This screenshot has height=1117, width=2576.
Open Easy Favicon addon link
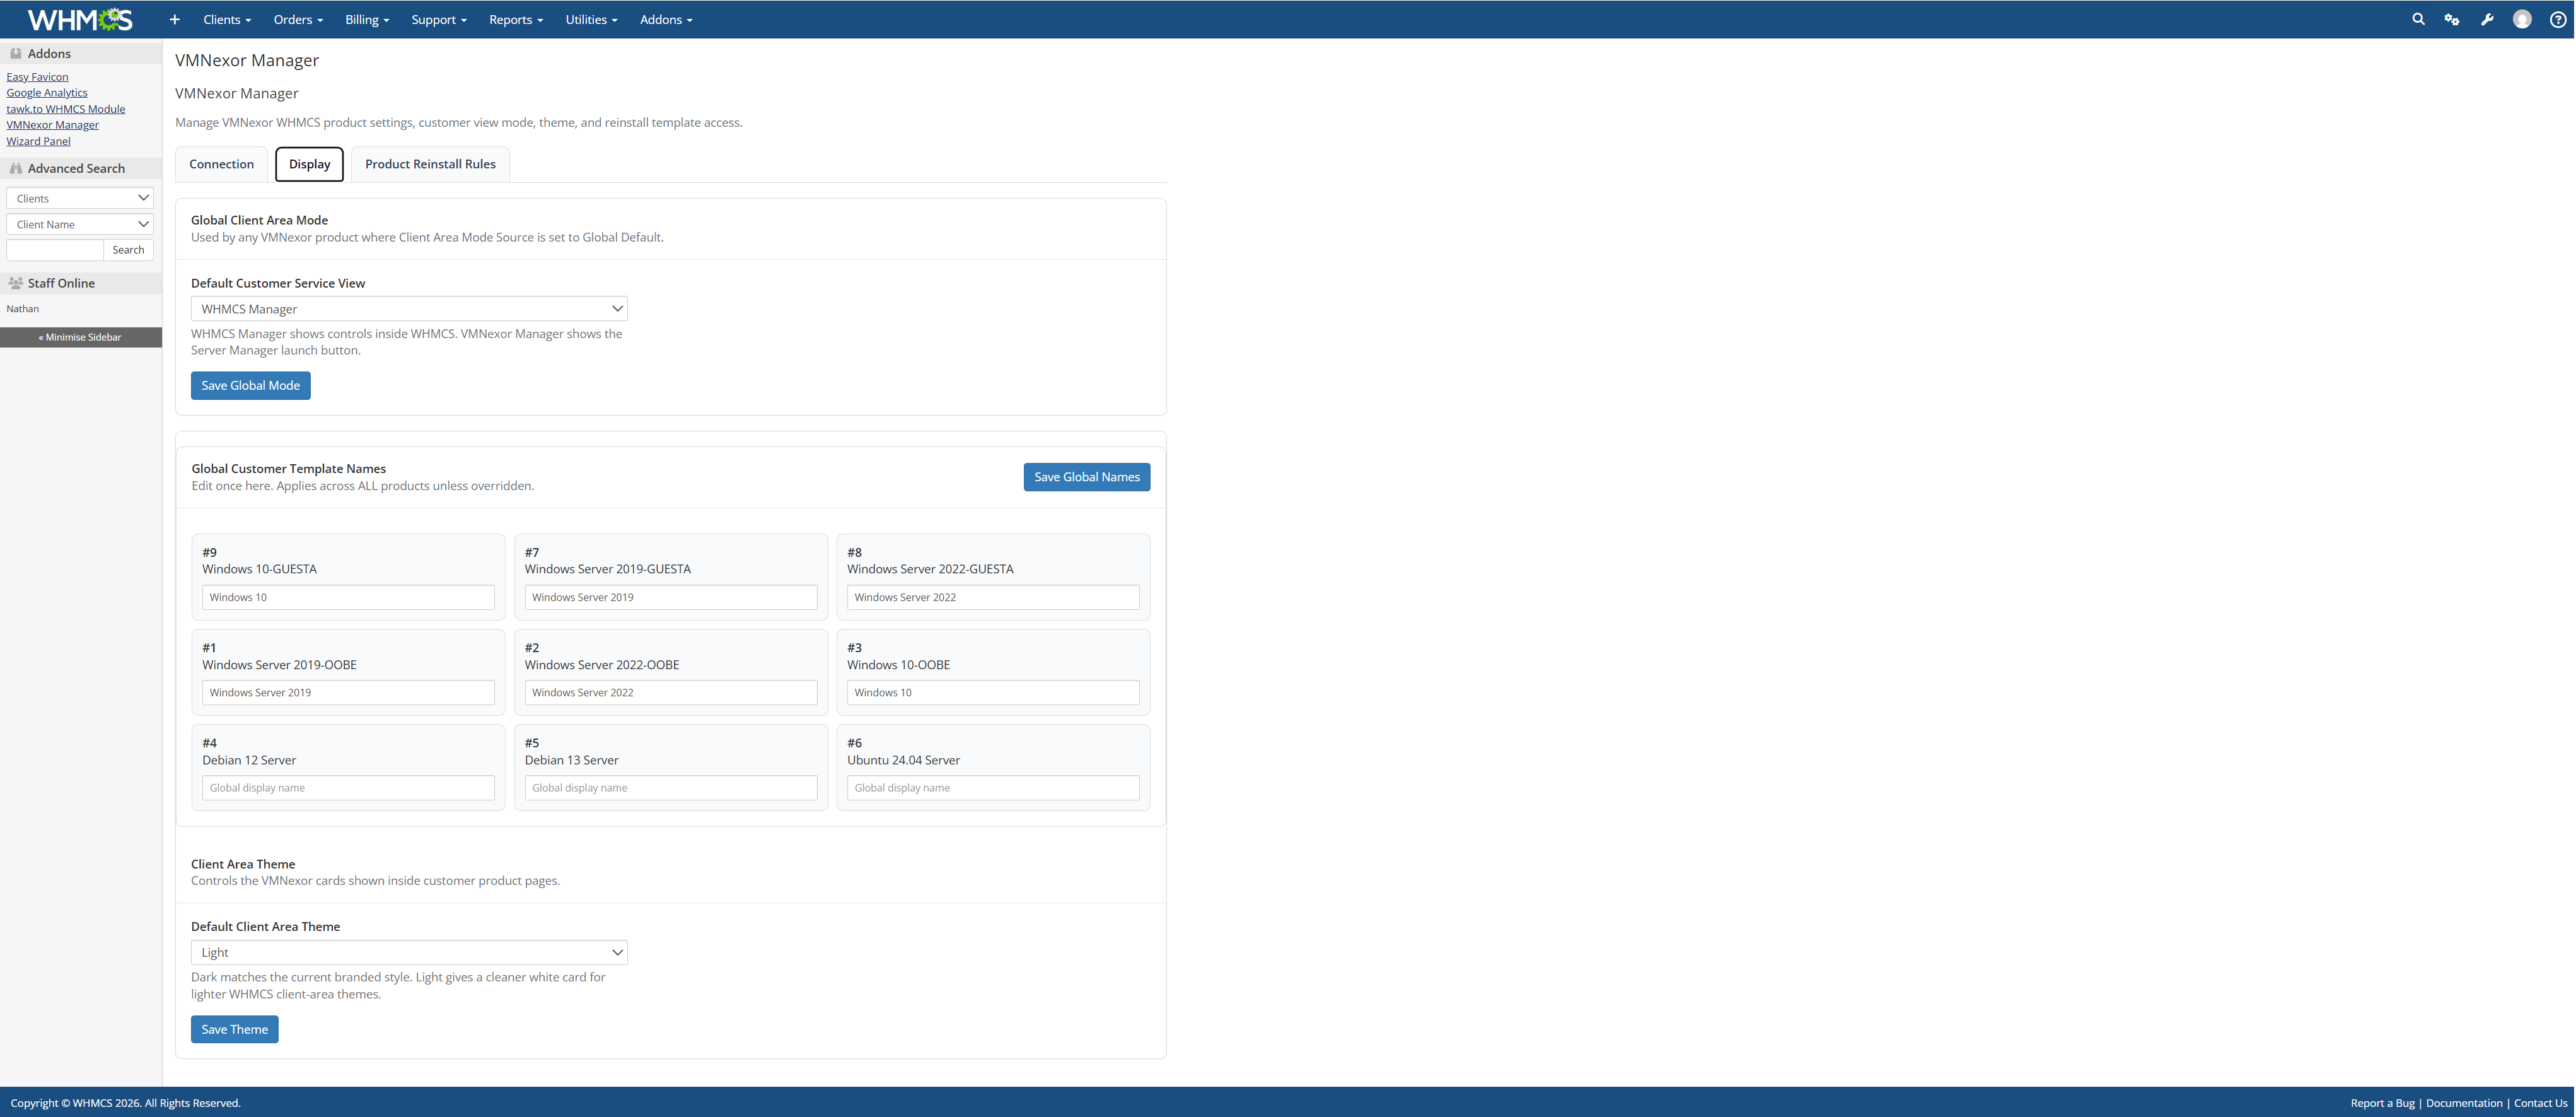pos(37,77)
